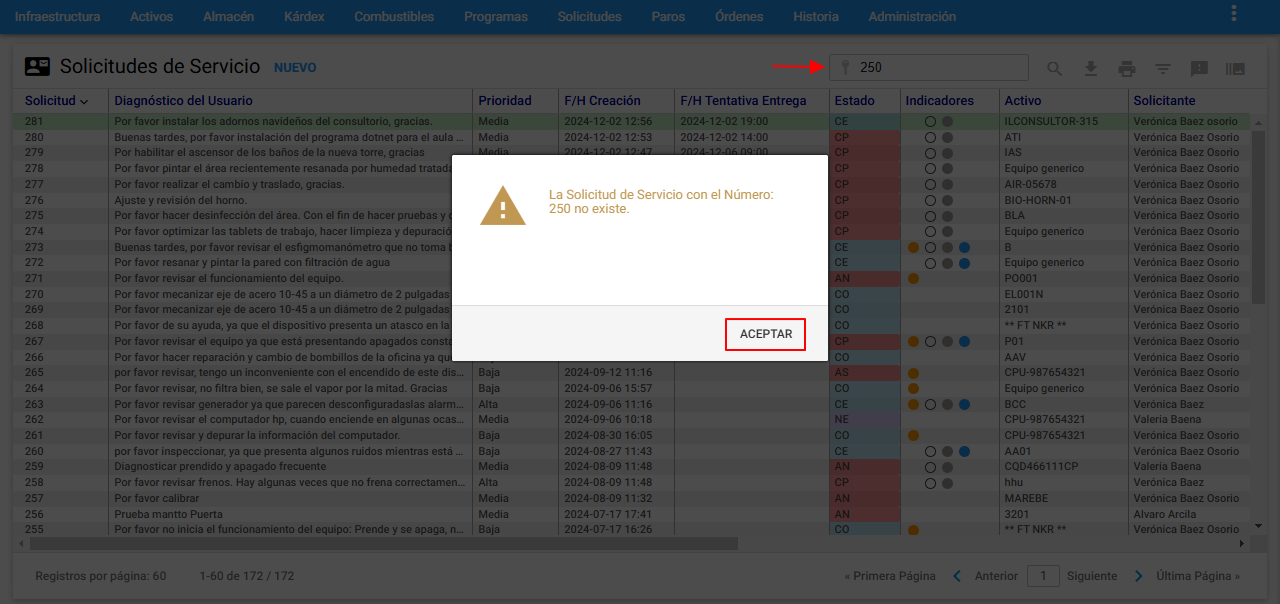
Task: Click the blue indicator dot in row 260
Action: click(964, 451)
